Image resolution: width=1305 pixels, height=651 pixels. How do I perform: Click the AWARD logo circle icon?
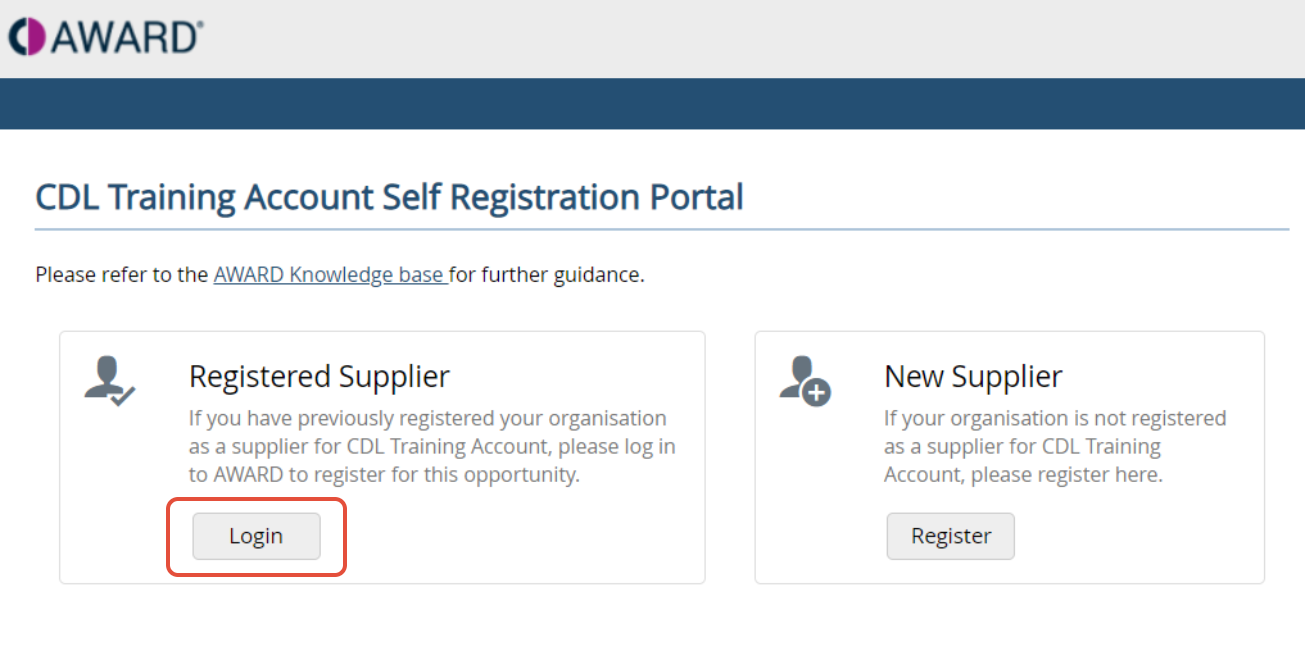coord(27,37)
